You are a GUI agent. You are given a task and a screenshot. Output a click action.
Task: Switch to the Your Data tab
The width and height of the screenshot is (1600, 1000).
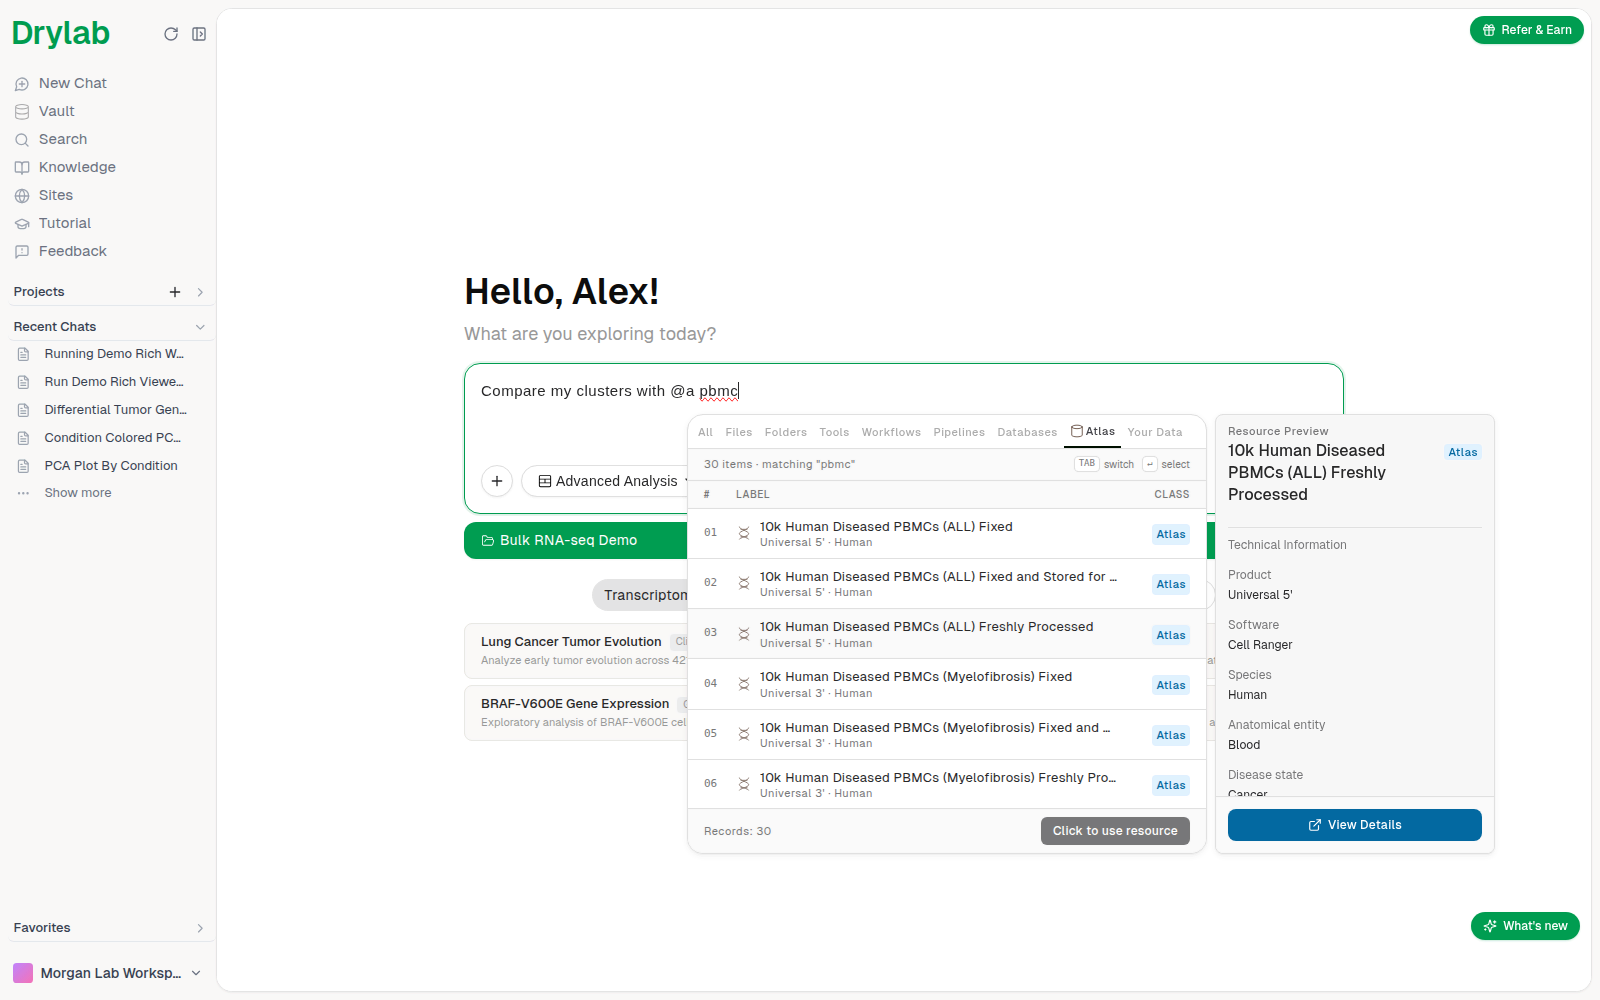coord(1155,432)
